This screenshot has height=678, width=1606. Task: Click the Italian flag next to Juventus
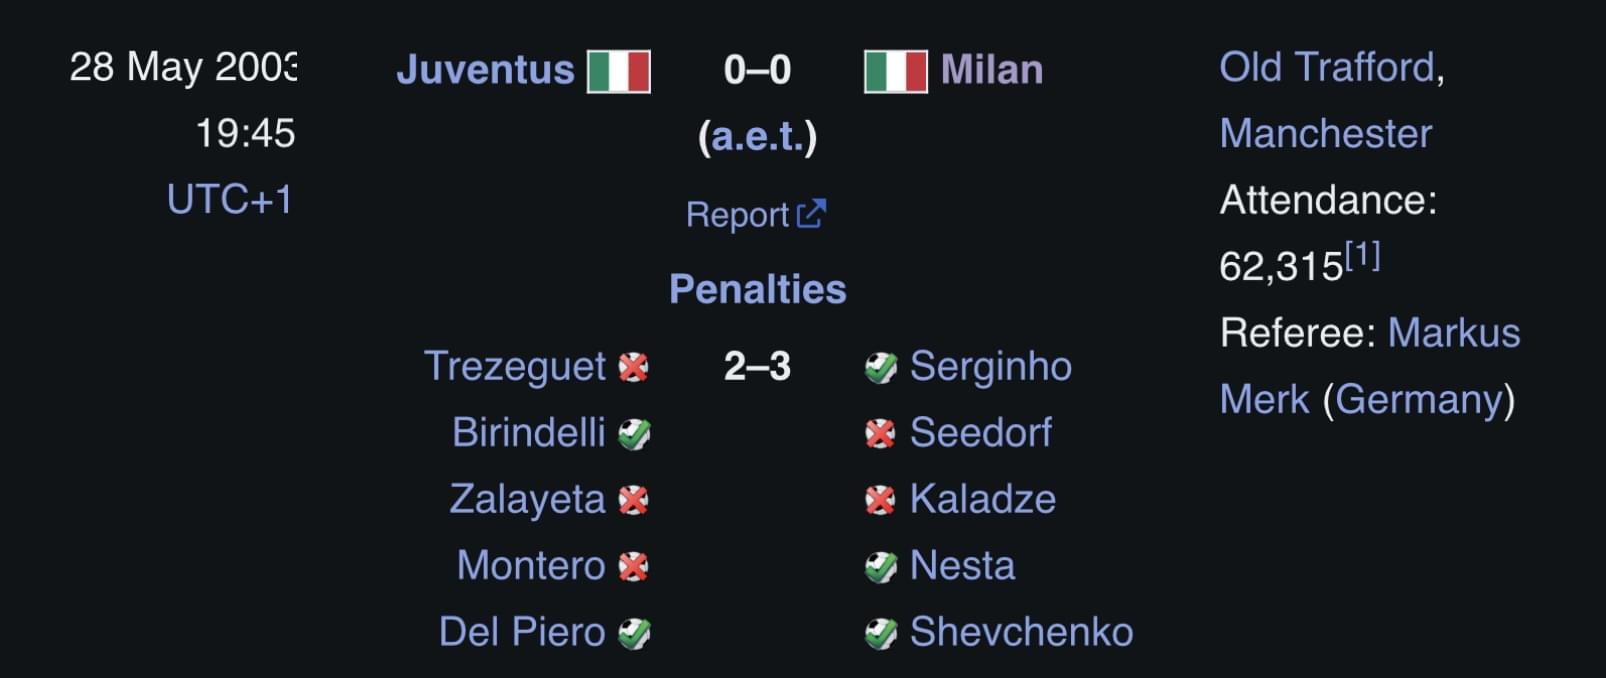click(619, 71)
